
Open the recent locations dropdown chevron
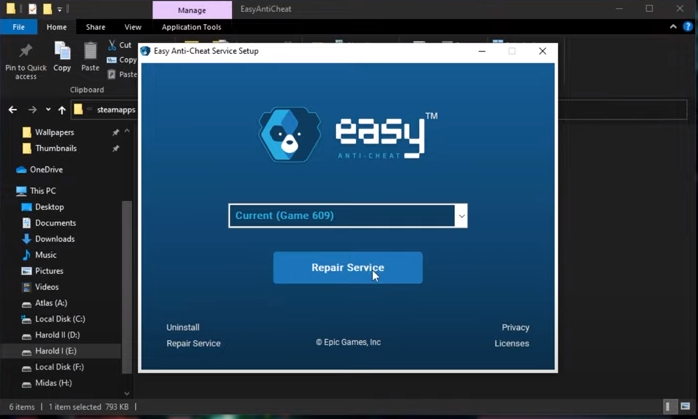pos(48,110)
